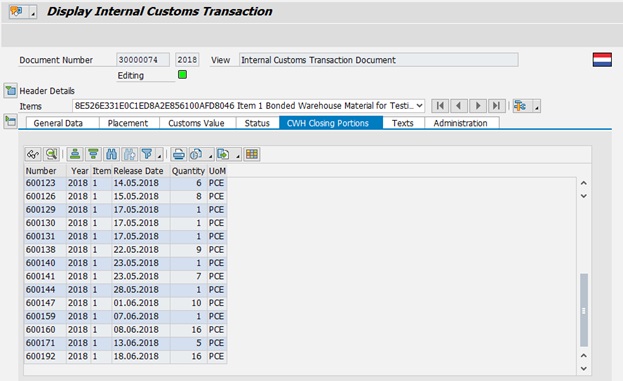623x381 pixels.
Task: Open the Status tab
Action: tap(257, 123)
